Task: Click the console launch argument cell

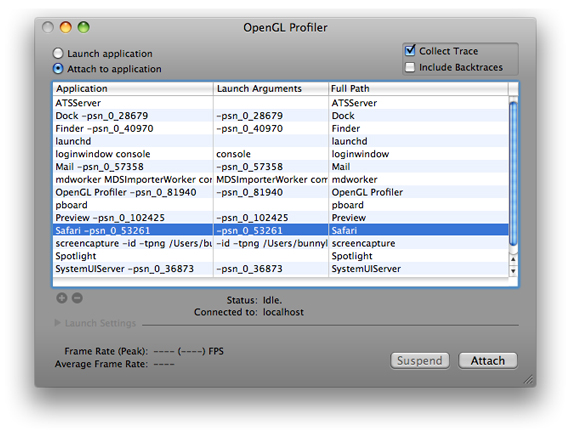Action: point(271,154)
